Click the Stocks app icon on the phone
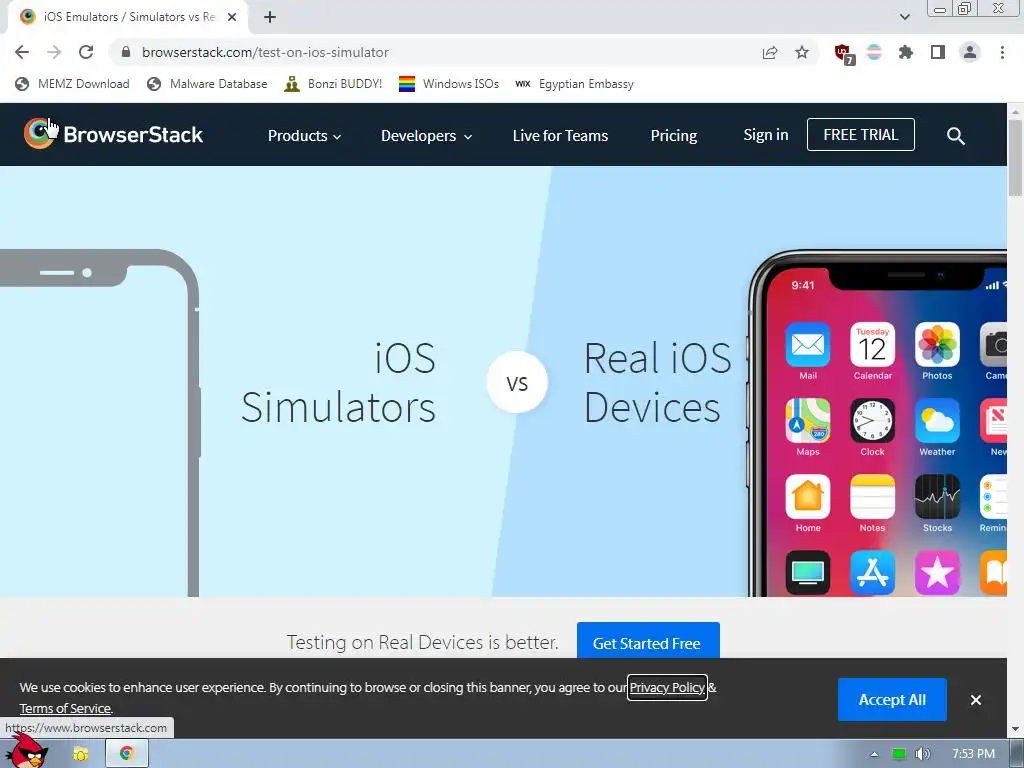This screenshot has width=1024, height=768. 937,497
